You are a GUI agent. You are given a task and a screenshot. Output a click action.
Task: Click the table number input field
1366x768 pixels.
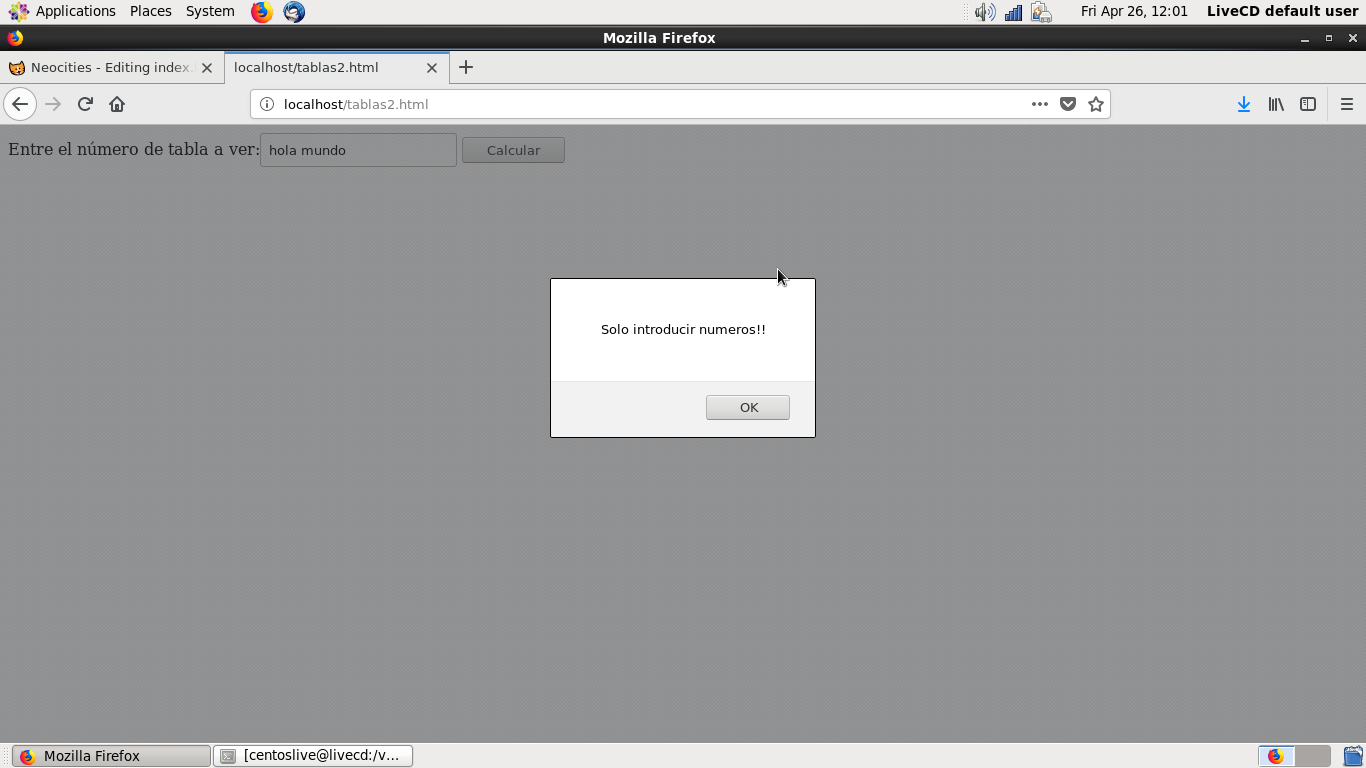358,150
